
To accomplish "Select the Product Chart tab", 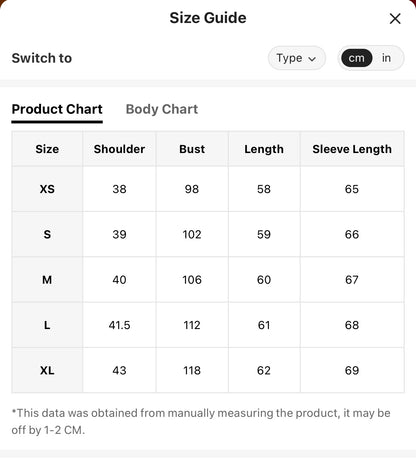I will coord(57,109).
